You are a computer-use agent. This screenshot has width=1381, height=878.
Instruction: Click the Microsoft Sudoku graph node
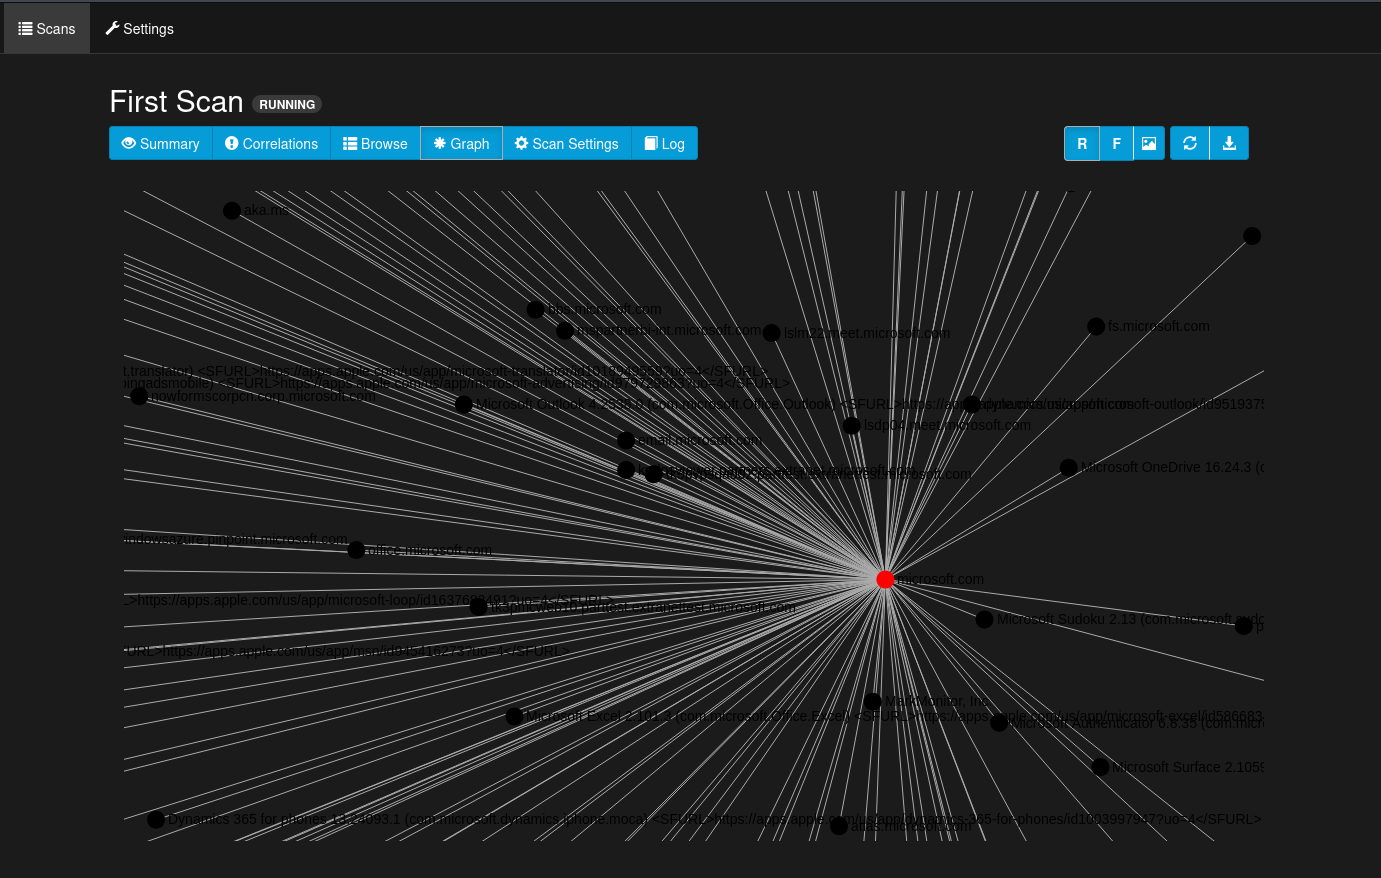[984, 619]
